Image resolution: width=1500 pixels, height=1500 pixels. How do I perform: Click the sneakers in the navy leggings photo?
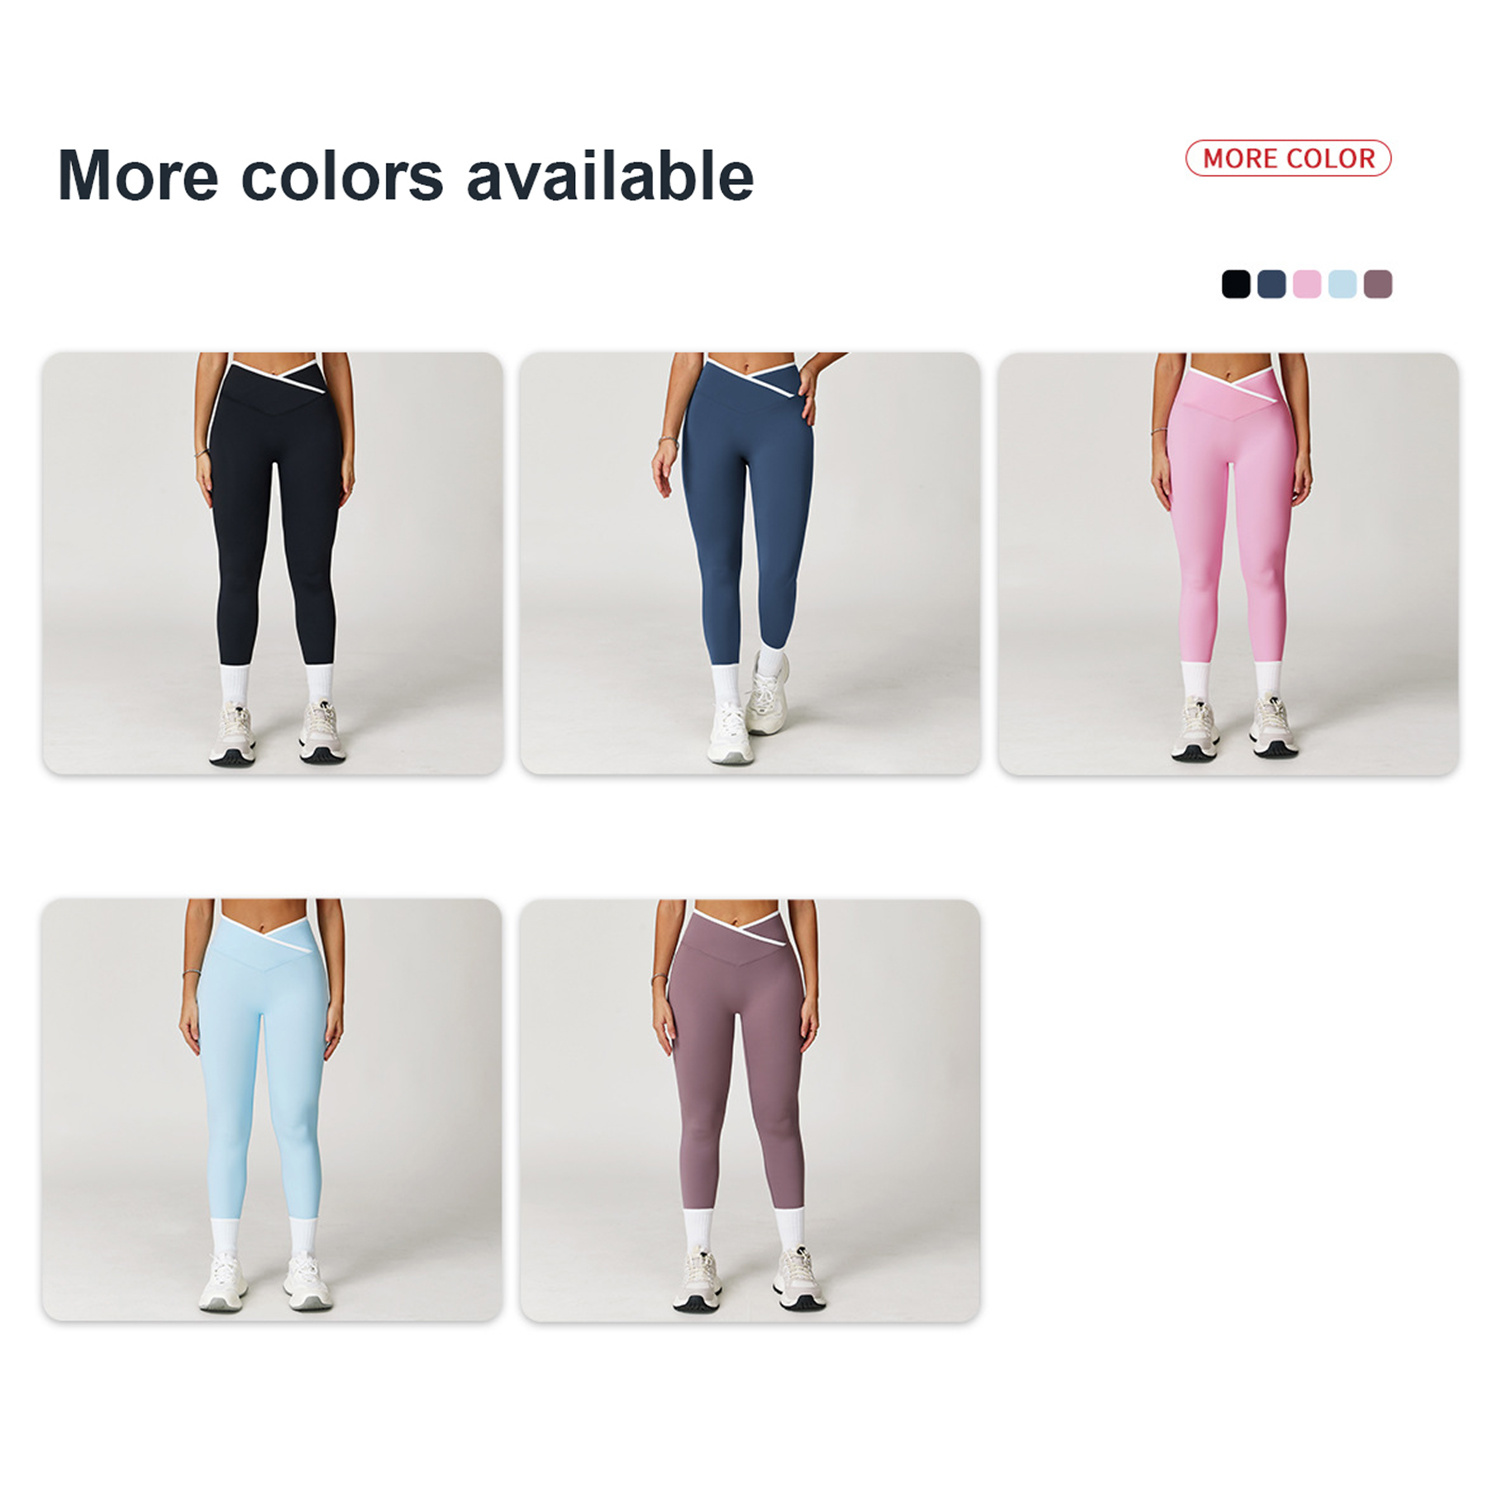(748, 709)
